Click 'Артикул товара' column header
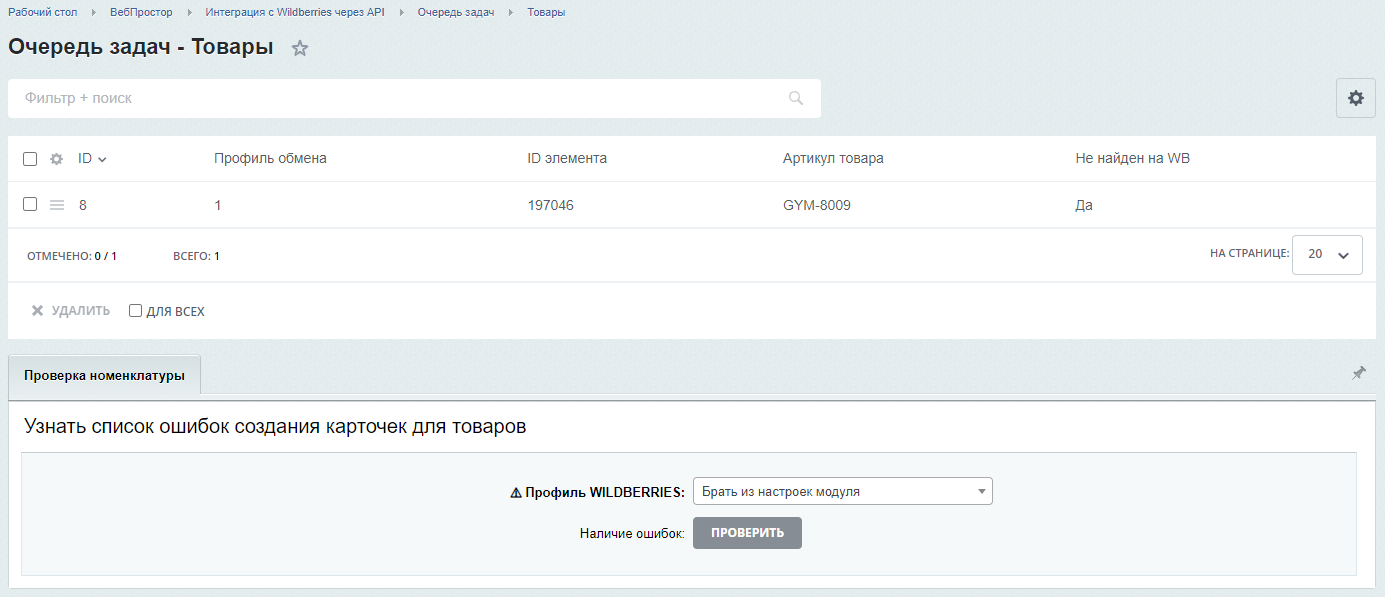The height and width of the screenshot is (597, 1385). pyautogui.click(x=833, y=158)
